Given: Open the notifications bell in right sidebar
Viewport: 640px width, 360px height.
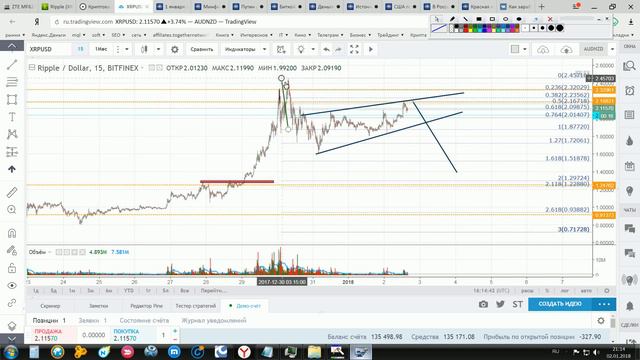Looking at the screenshot, I should (630, 306).
